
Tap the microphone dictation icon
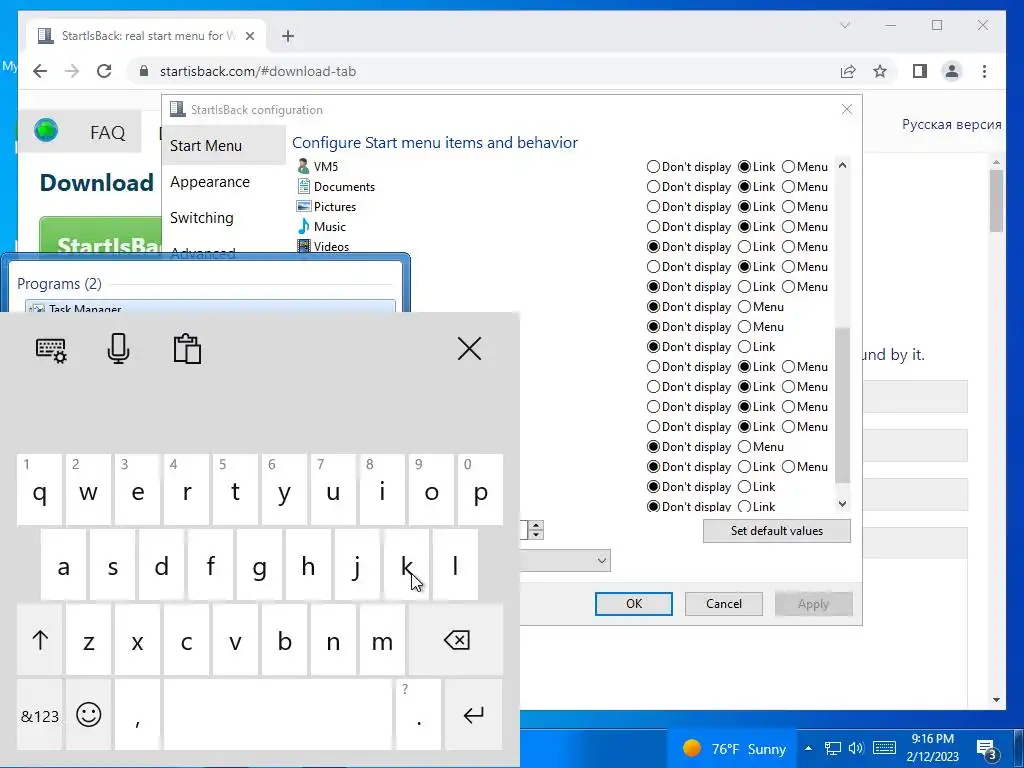coord(118,349)
